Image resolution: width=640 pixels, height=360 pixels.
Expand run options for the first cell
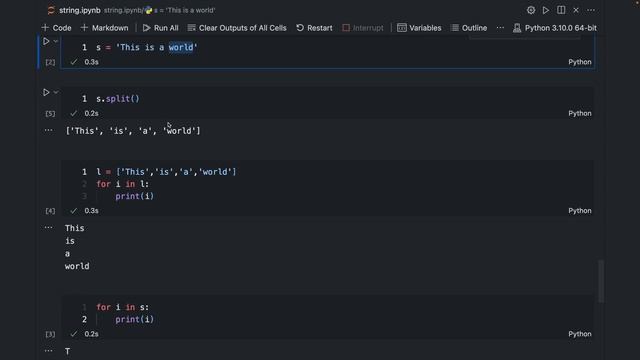pyautogui.click(x=56, y=41)
